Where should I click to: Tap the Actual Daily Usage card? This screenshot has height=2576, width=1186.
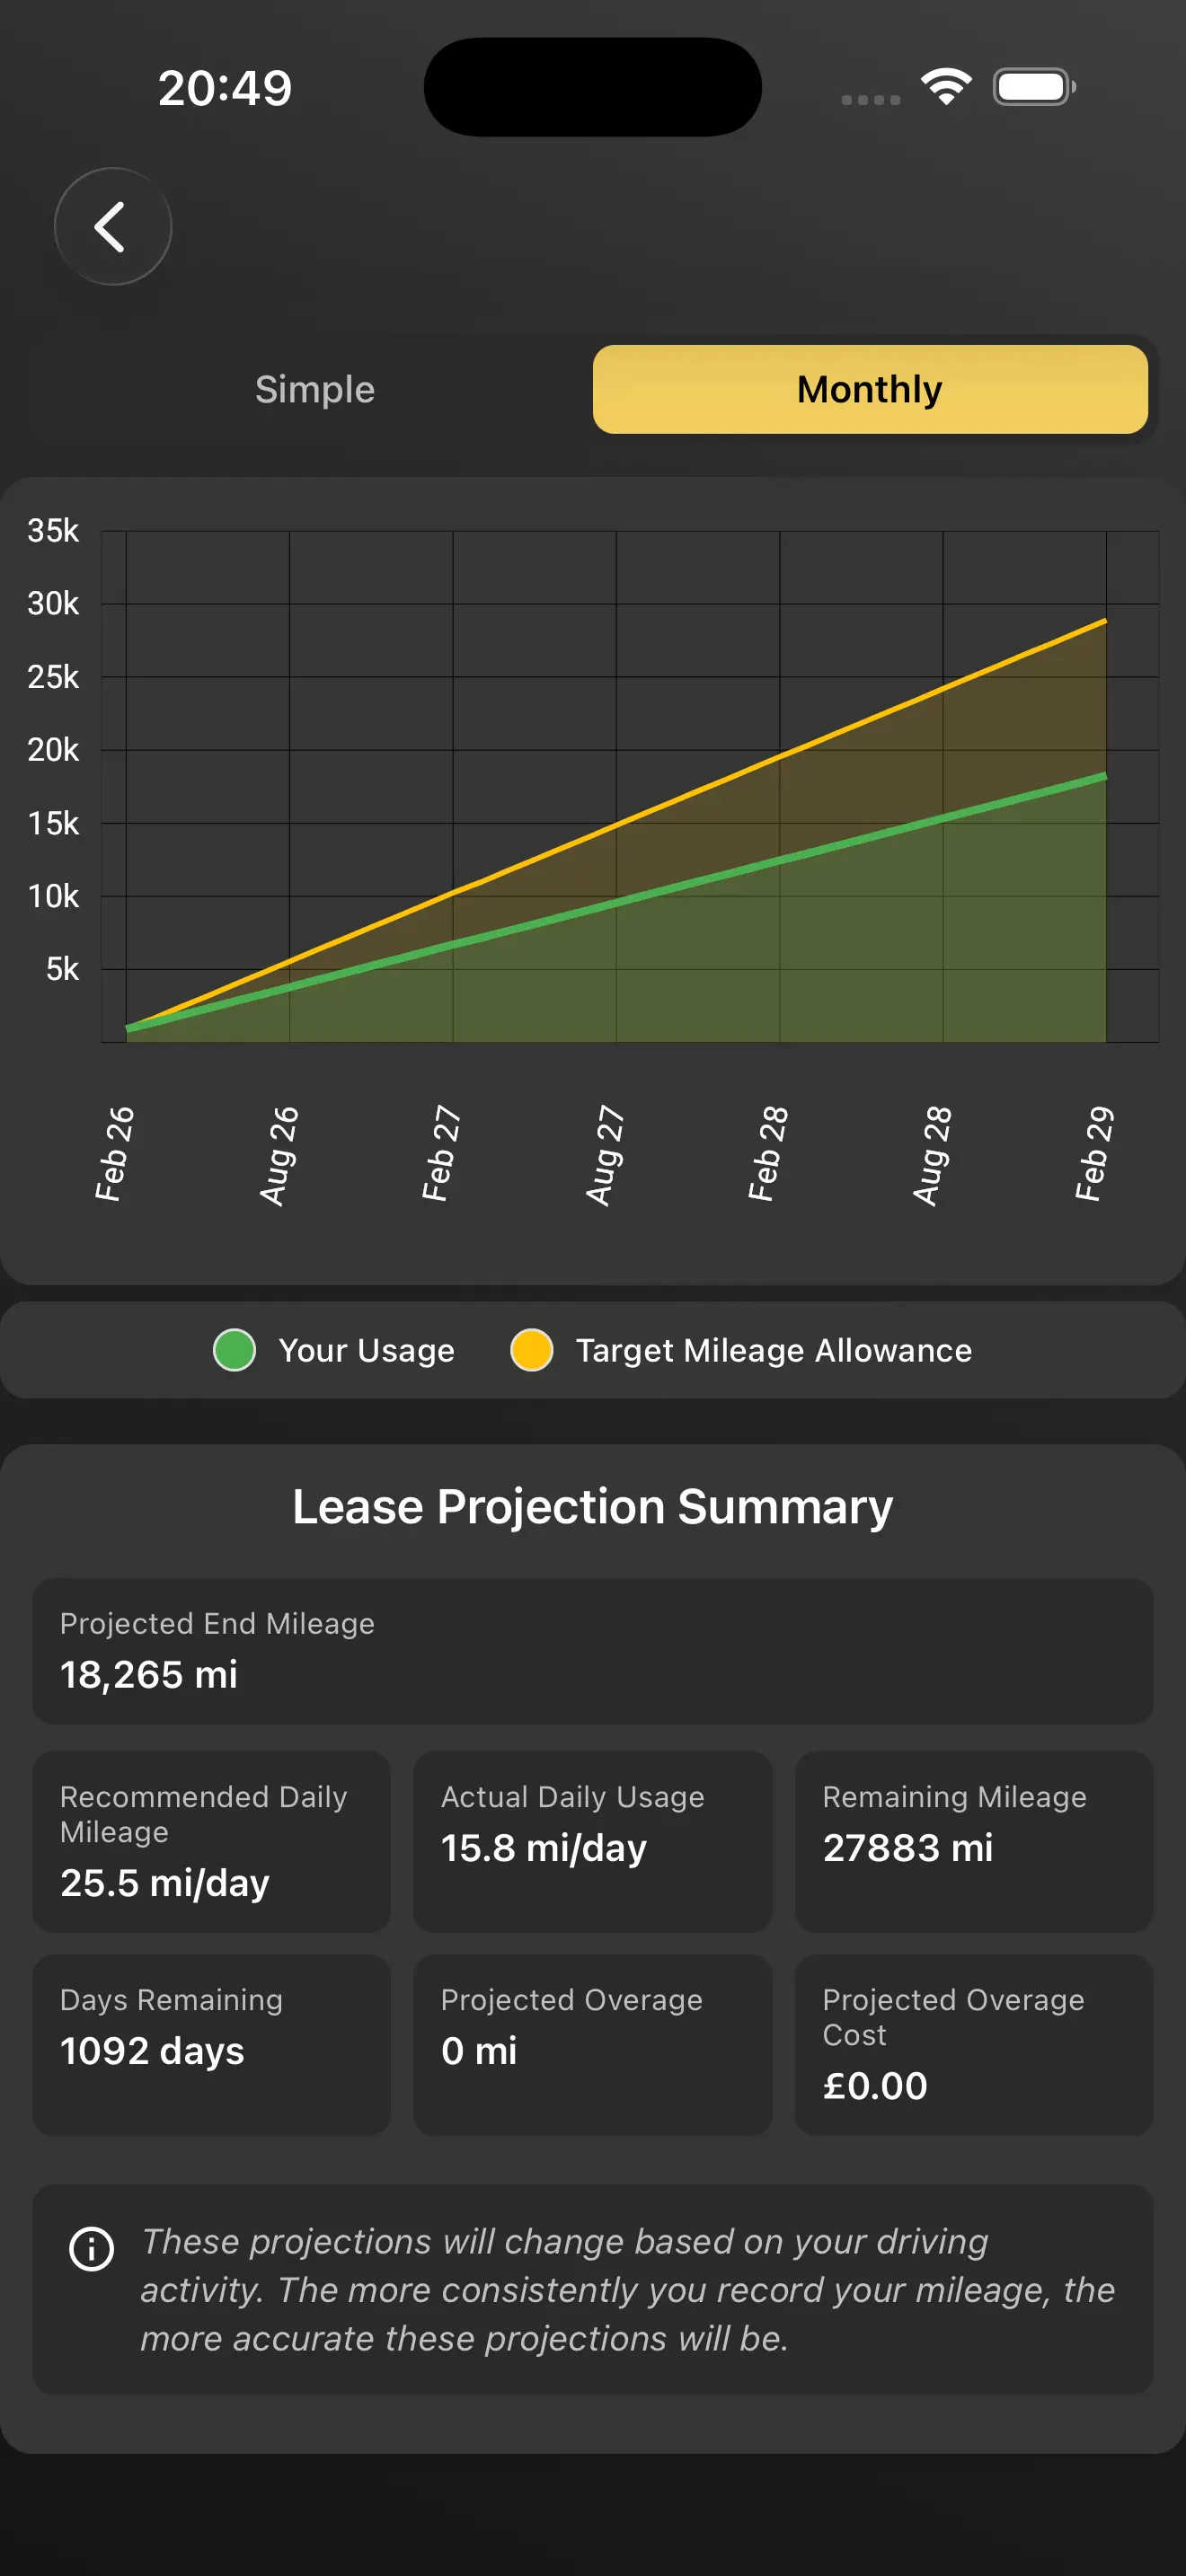(592, 1841)
